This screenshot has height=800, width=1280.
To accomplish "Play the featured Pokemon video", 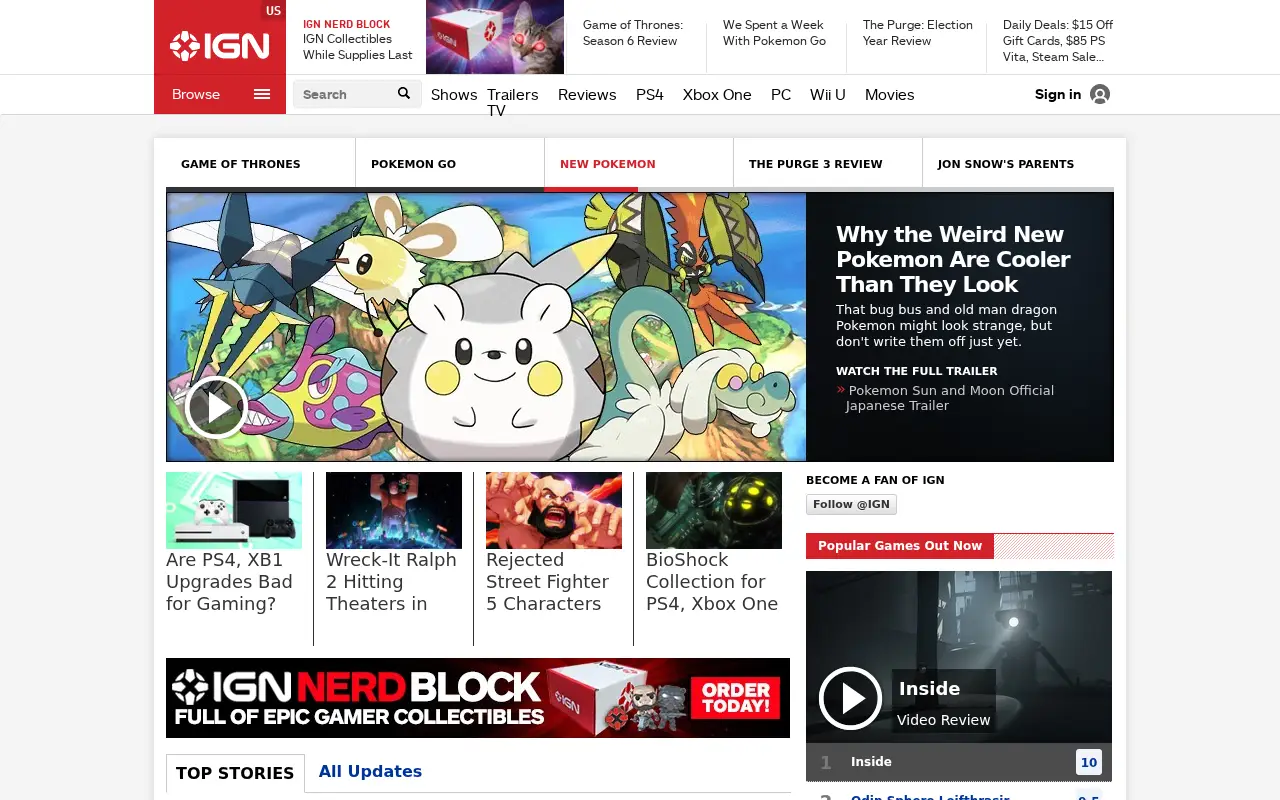I will [216, 407].
